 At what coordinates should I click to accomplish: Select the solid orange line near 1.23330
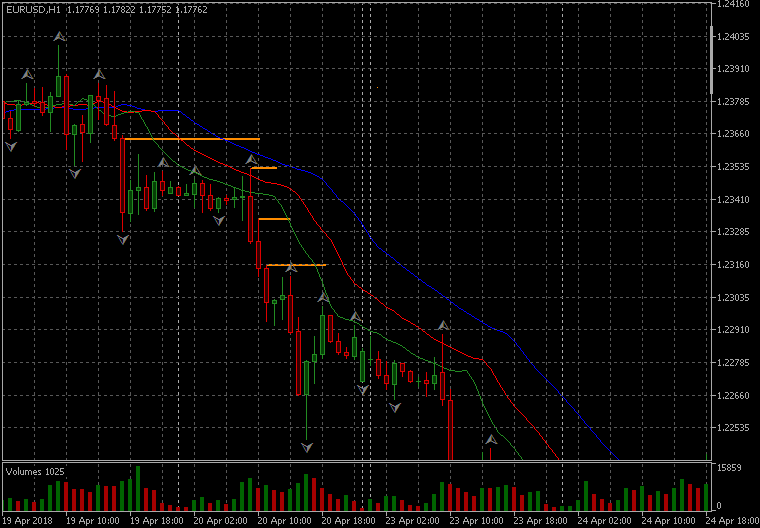pyautogui.click(x=274, y=219)
